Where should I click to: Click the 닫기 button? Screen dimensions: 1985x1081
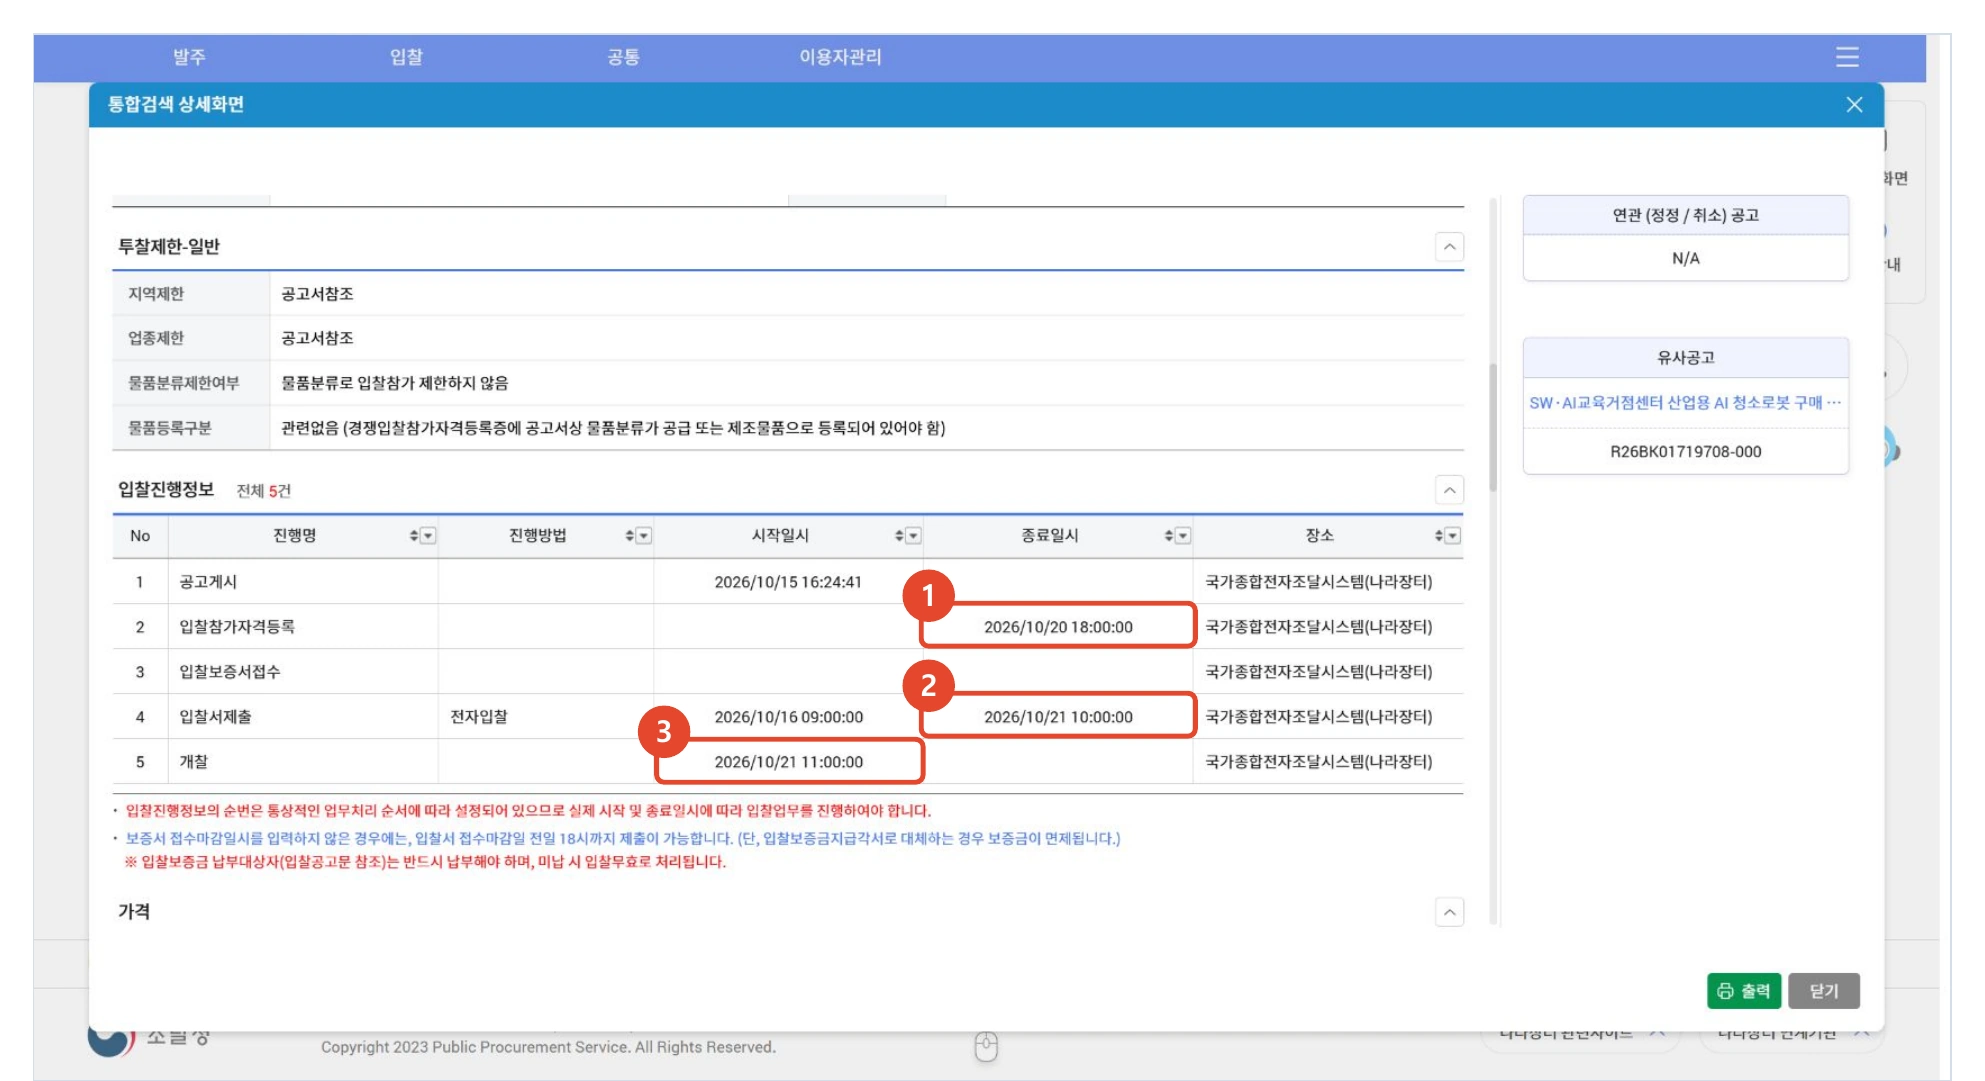1824,991
